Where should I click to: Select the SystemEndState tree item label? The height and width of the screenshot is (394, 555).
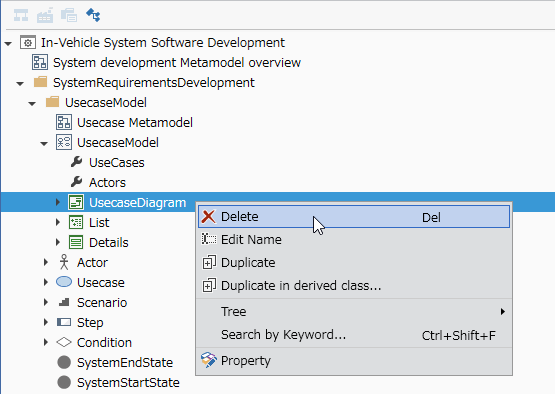pyautogui.click(x=125, y=362)
